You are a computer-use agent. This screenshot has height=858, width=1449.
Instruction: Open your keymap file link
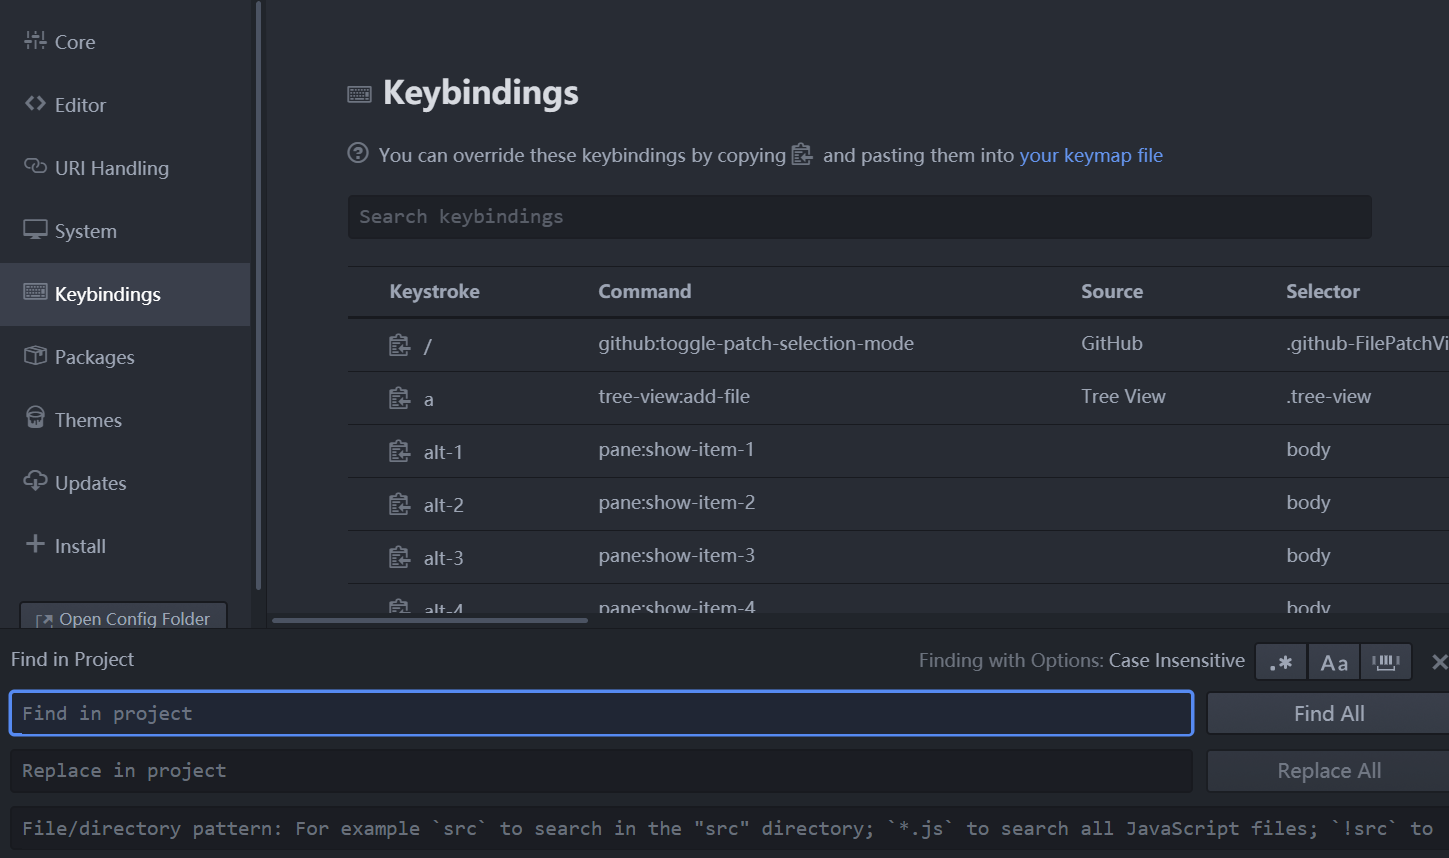(x=1091, y=155)
